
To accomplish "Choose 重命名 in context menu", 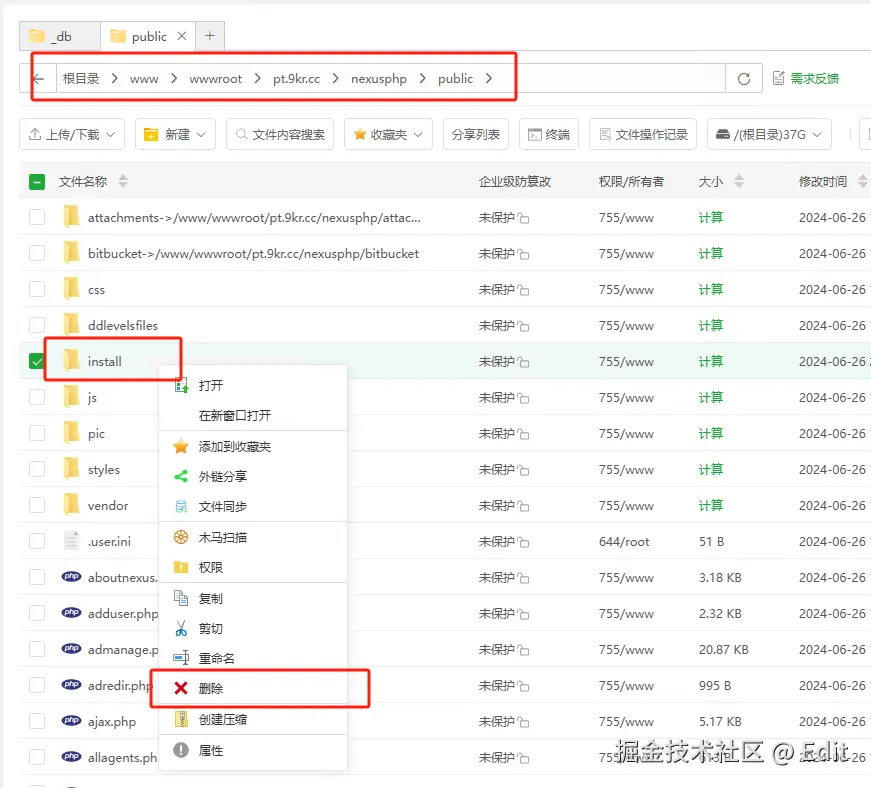I will point(253,659).
